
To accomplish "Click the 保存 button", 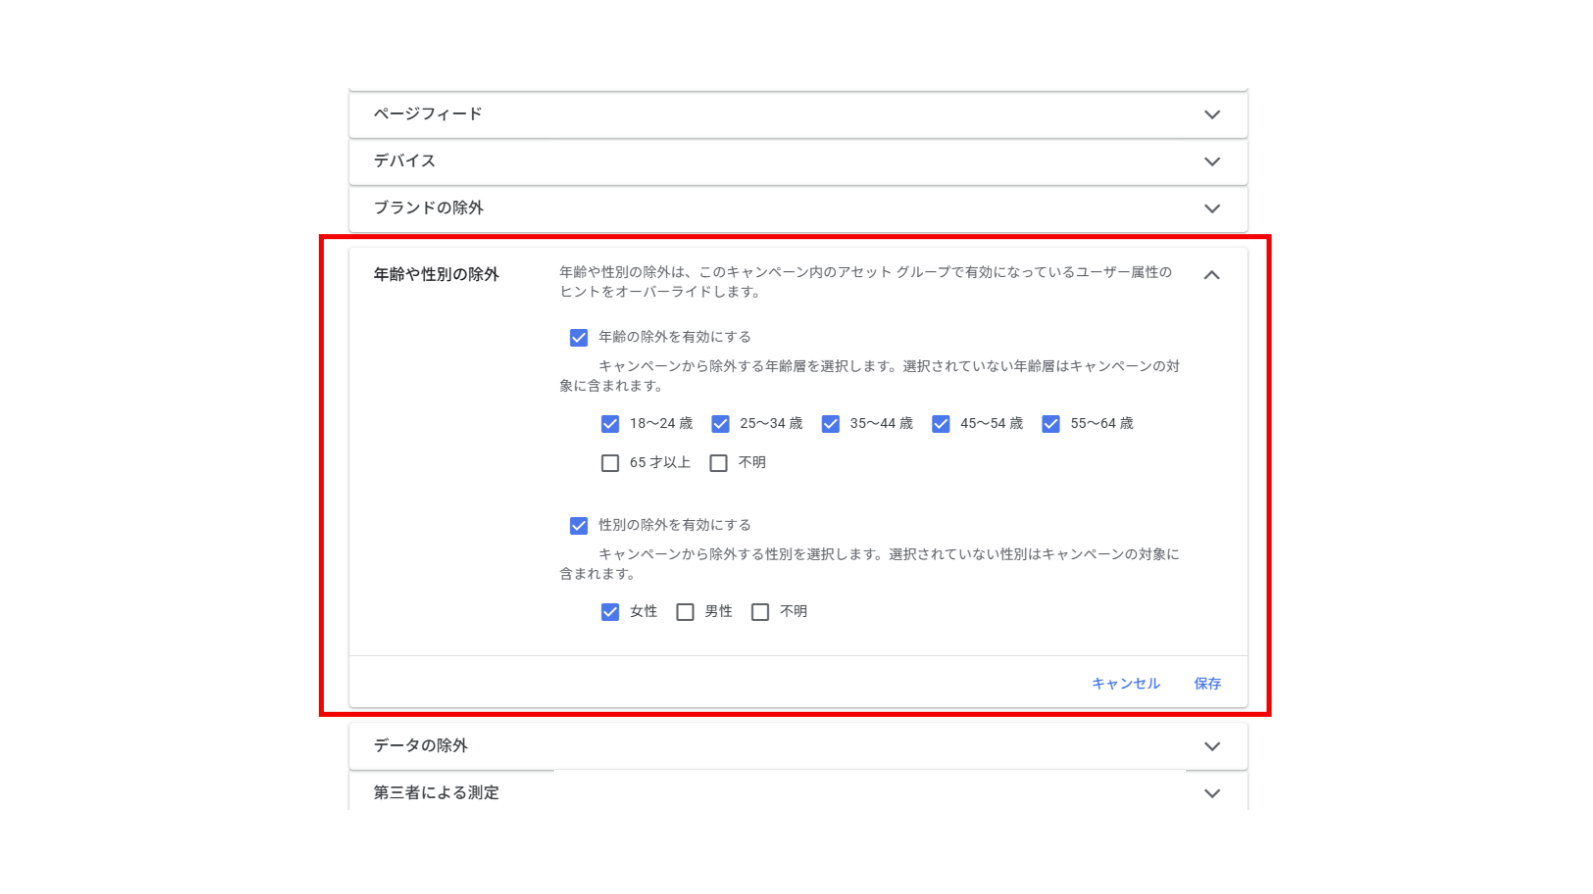I will [x=1207, y=684].
